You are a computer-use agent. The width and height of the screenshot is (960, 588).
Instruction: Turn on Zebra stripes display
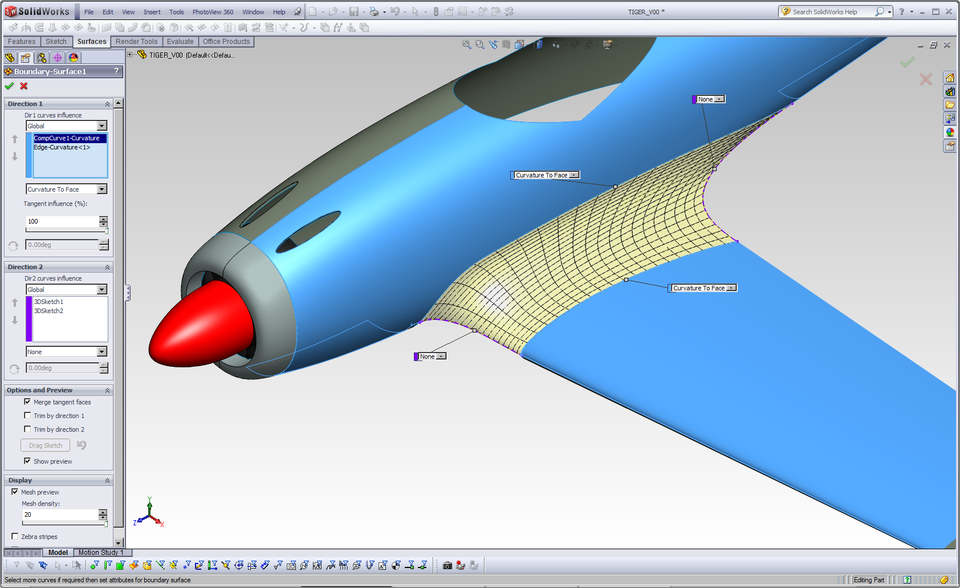(x=13, y=536)
